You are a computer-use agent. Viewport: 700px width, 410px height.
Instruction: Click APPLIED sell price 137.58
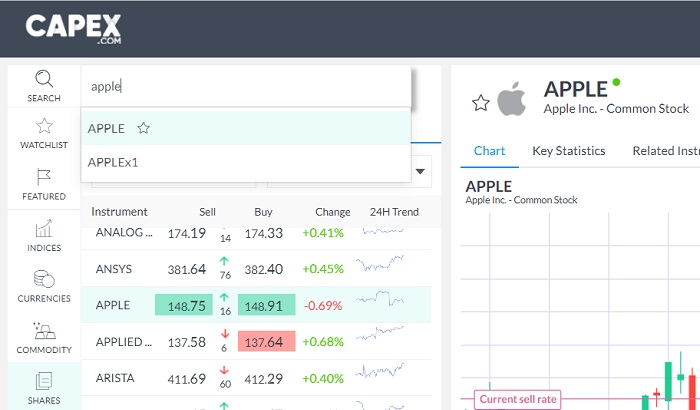coord(187,342)
